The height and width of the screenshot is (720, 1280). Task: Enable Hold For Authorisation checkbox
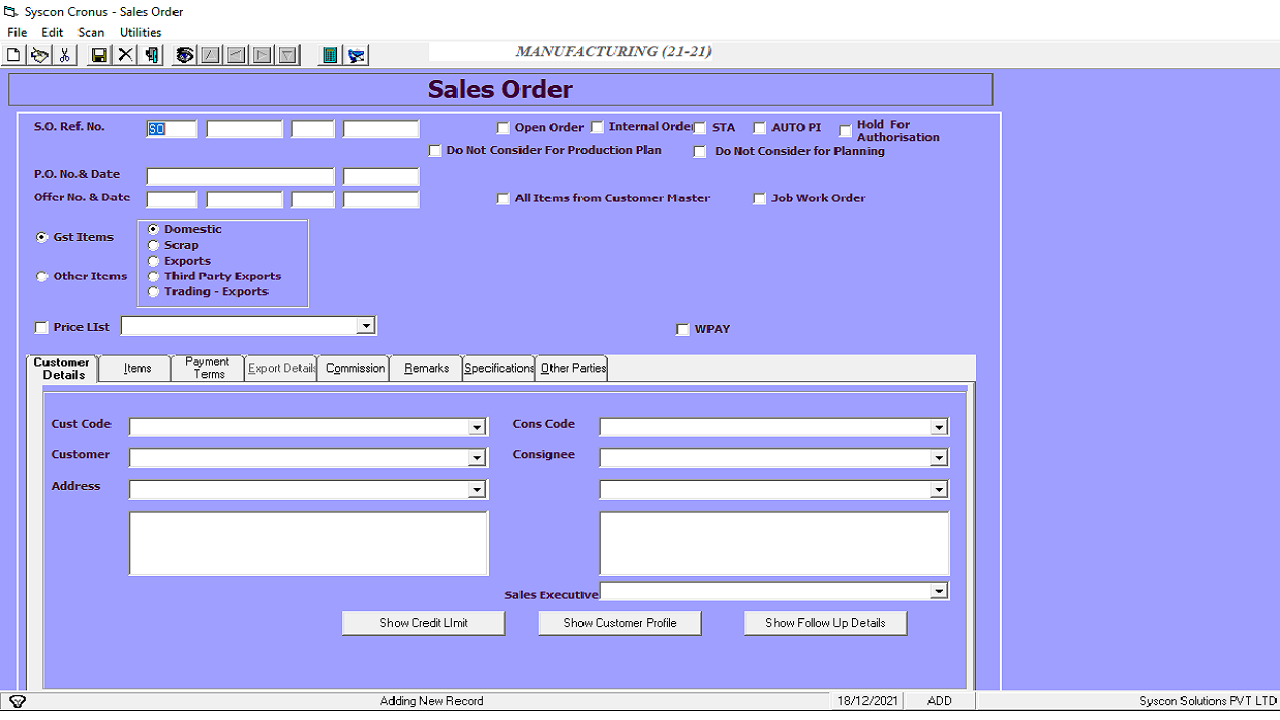point(846,131)
